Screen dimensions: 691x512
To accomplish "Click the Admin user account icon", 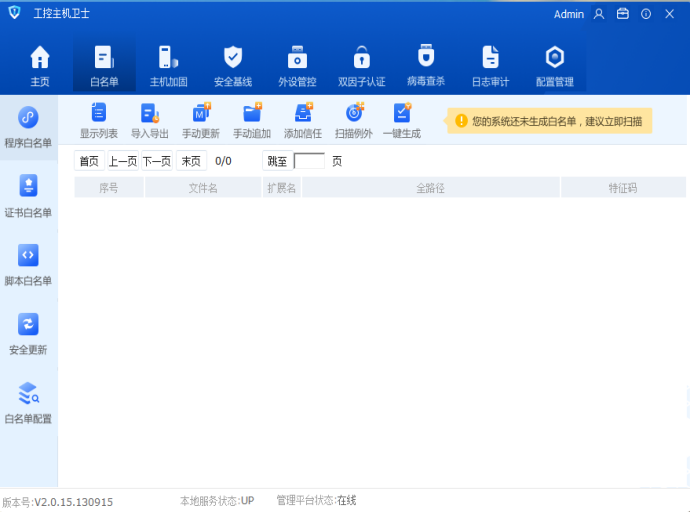I will 599,14.
